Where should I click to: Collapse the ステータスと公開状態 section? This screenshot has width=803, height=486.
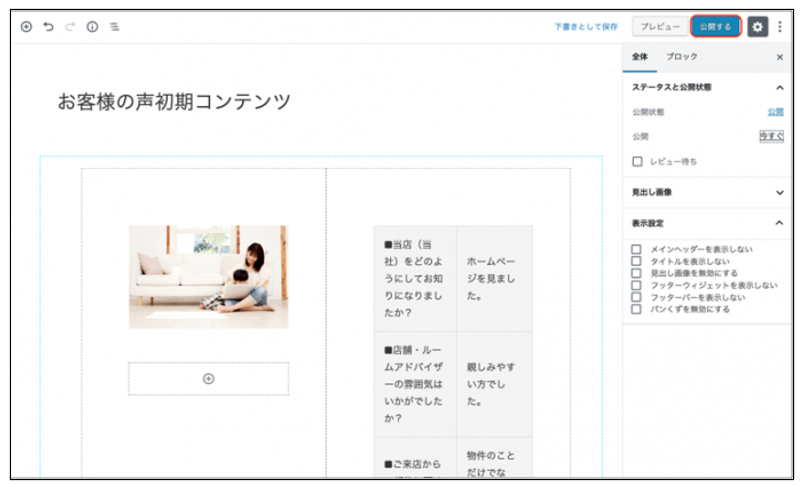[x=780, y=87]
